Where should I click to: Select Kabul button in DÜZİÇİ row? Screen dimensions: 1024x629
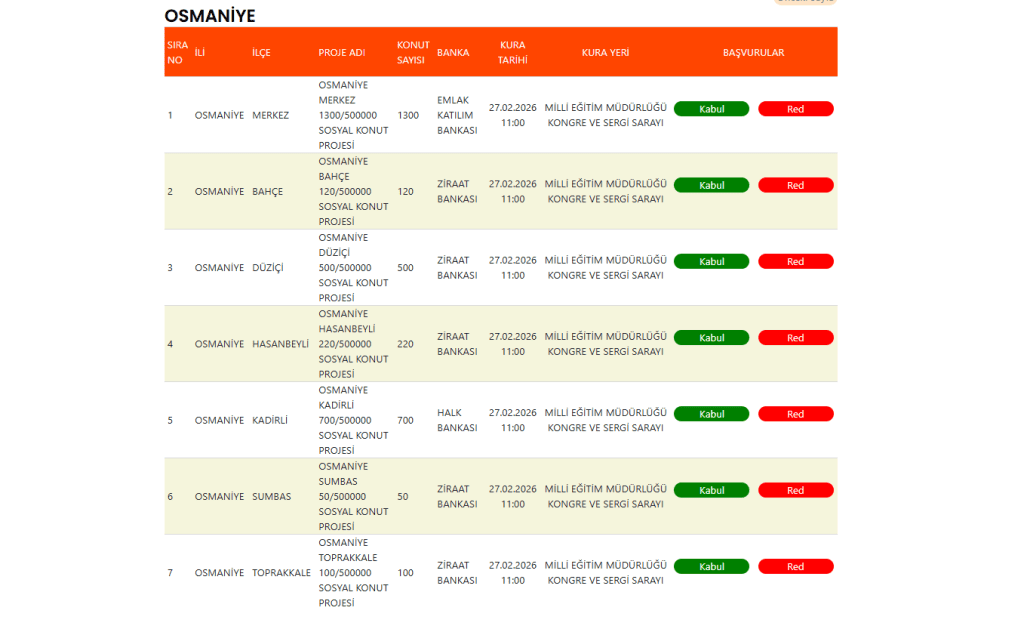tap(711, 261)
